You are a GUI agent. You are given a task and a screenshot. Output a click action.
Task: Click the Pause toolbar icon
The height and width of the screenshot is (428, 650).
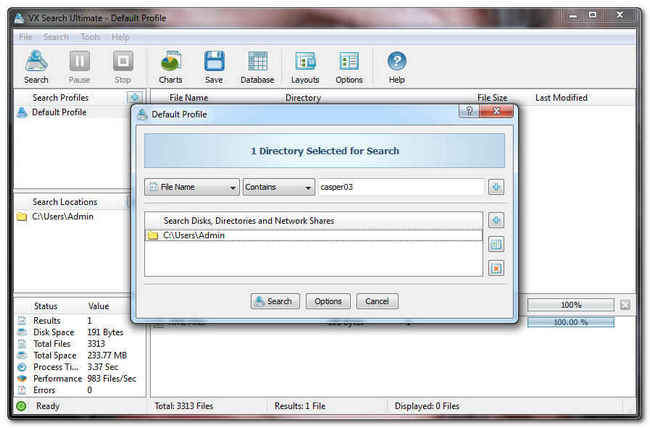(x=79, y=67)
